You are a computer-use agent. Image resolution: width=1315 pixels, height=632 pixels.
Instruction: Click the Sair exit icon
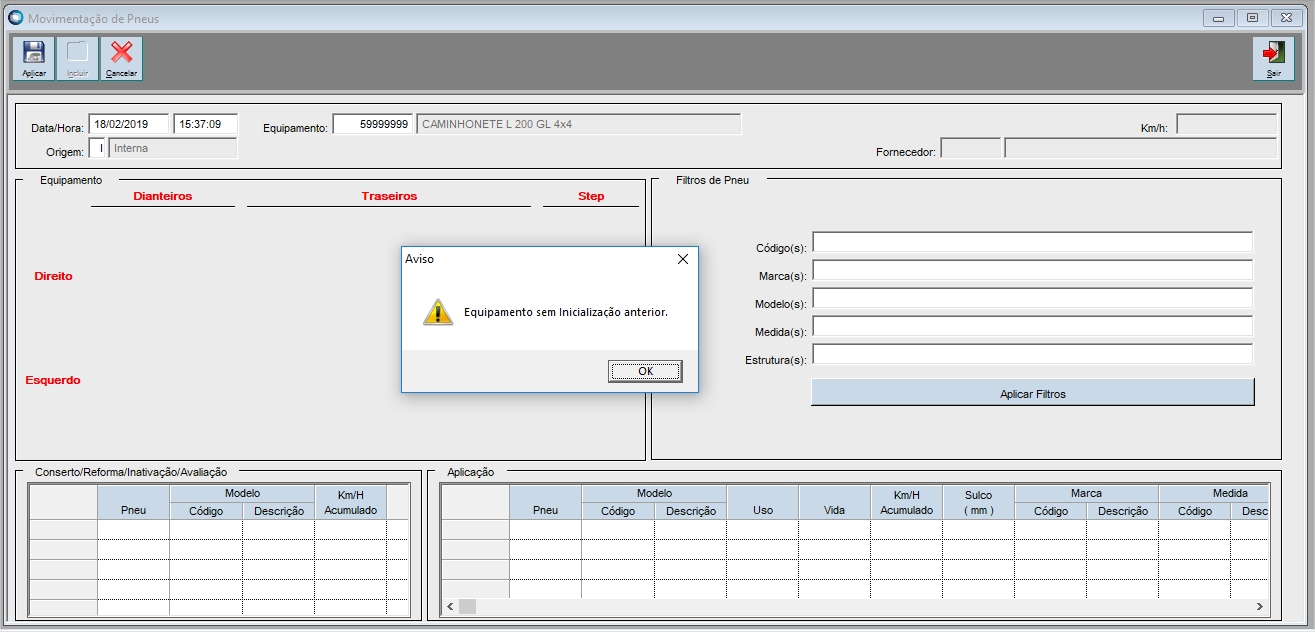click(1273, 58)
